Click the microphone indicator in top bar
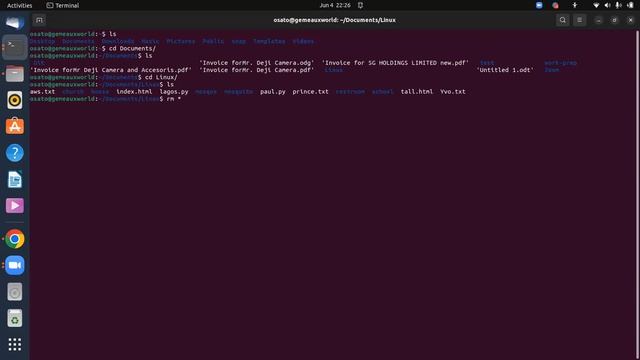 tap(618, 5)
